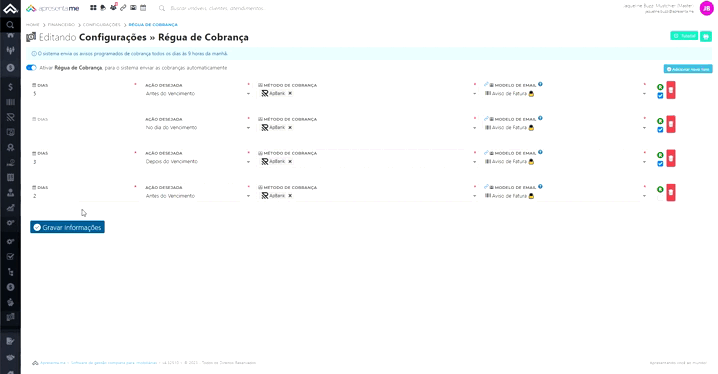
Task: Click the Adicionar novo item button
Action: [x=688, y=69]
